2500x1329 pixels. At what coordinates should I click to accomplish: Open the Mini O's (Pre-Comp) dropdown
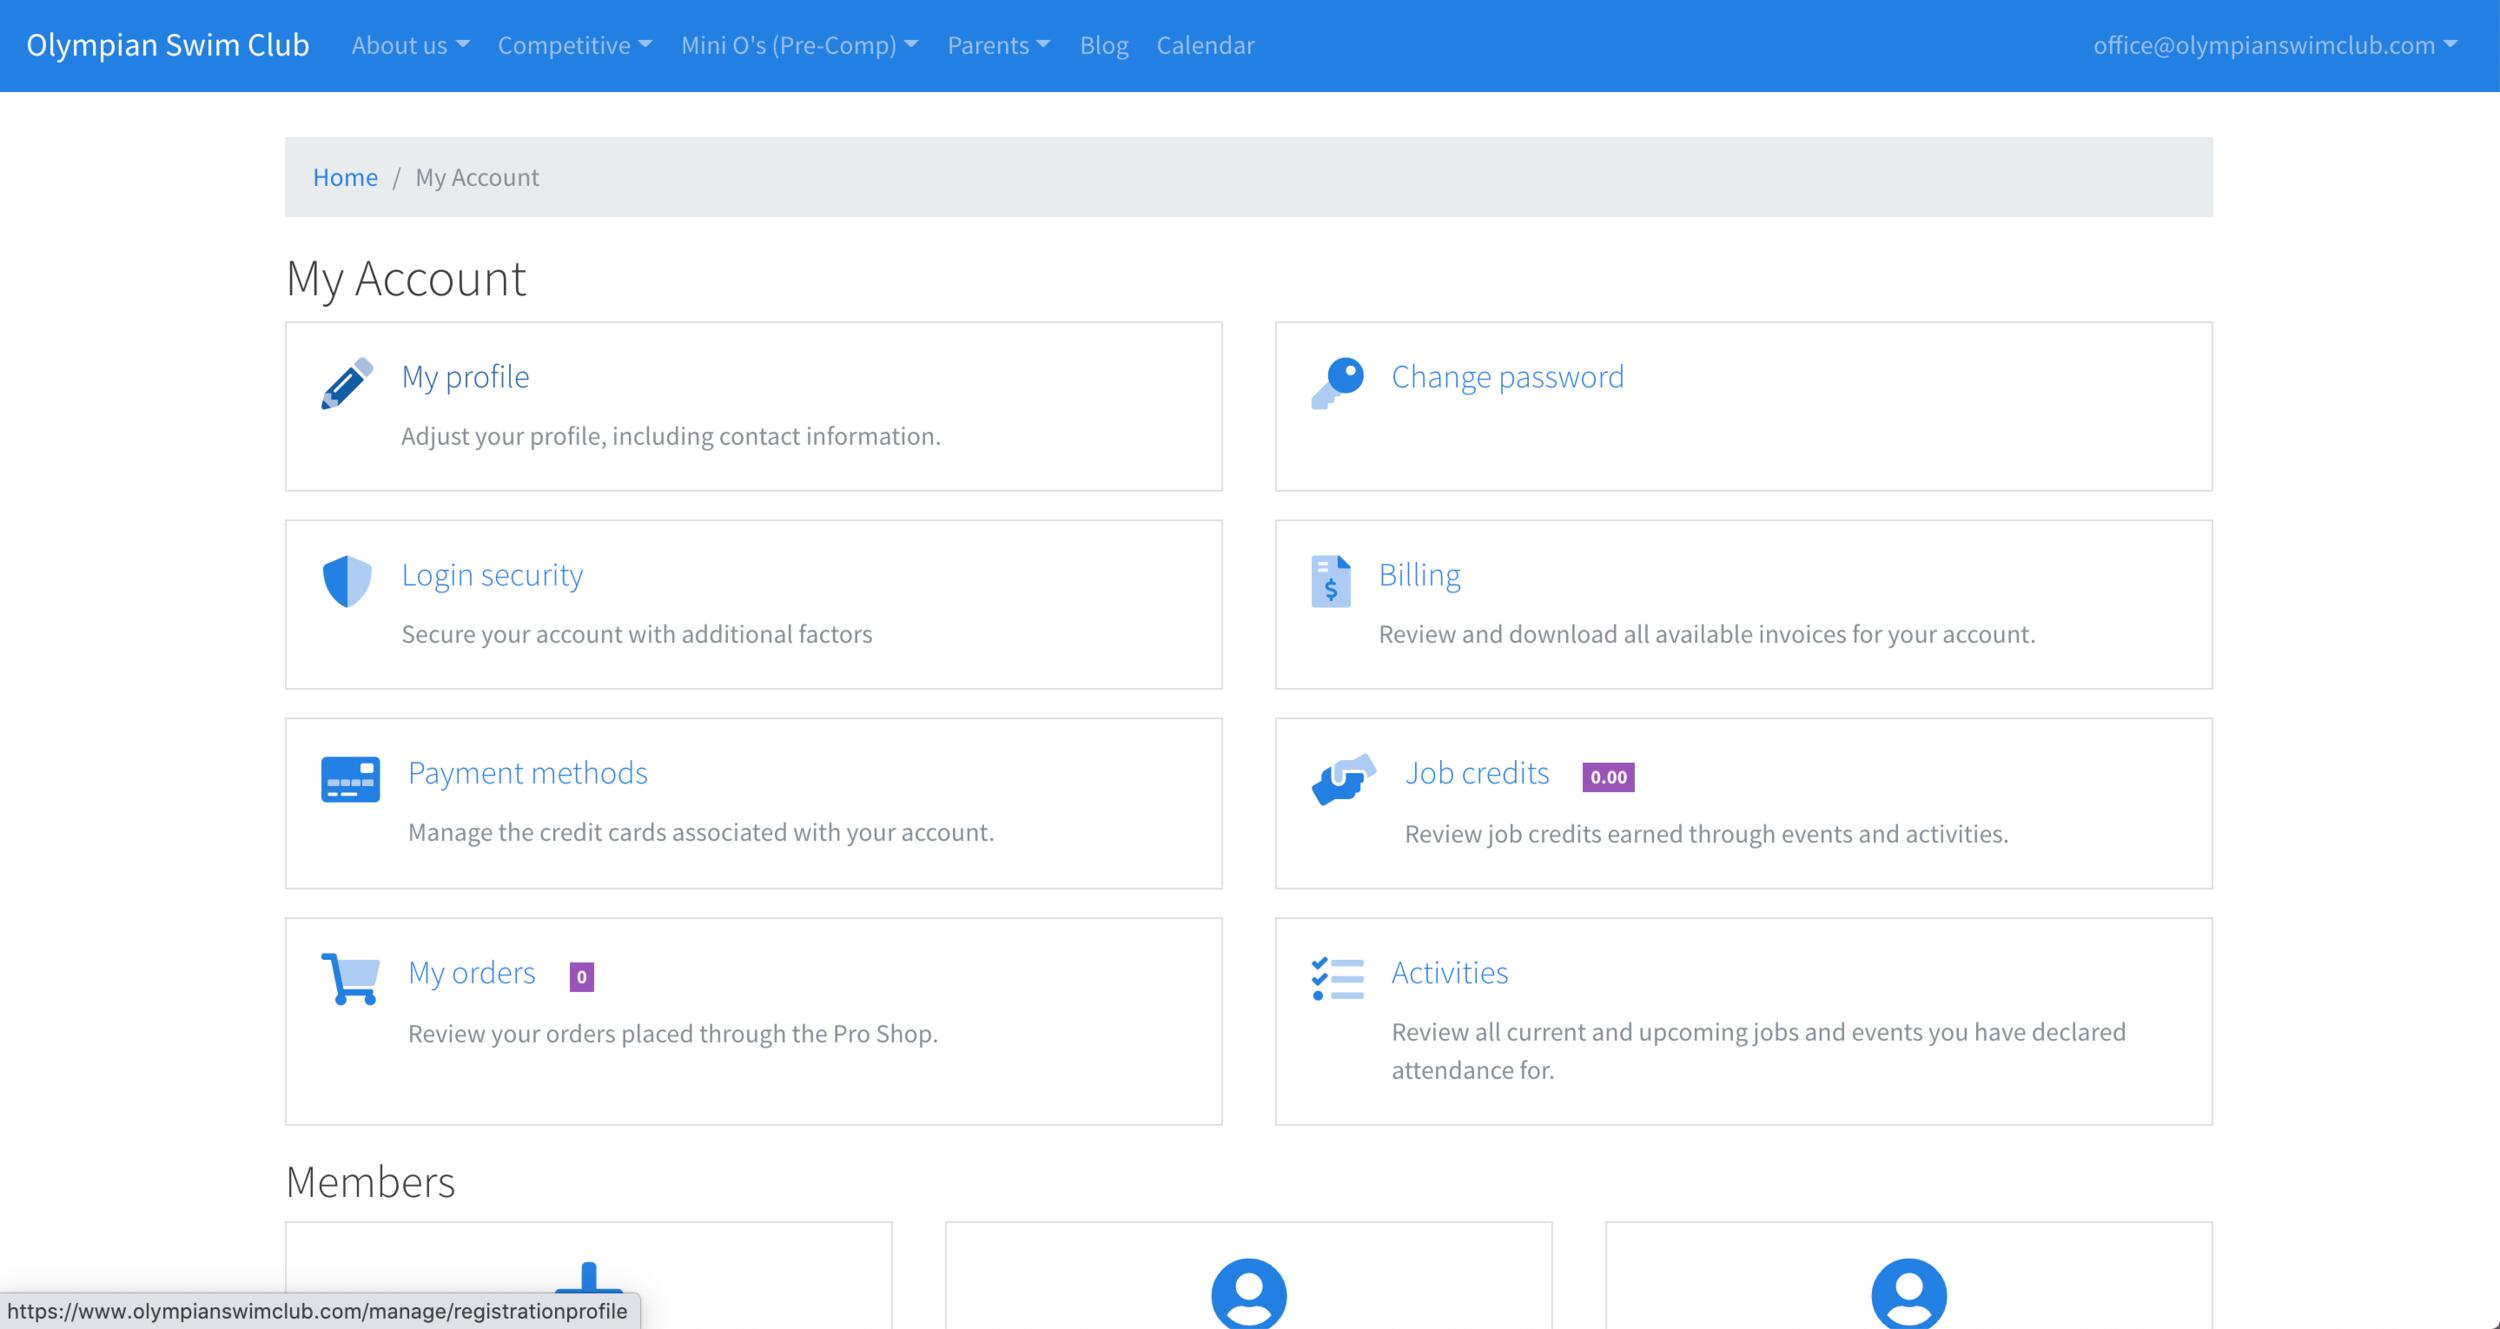(x=799, y=45)
